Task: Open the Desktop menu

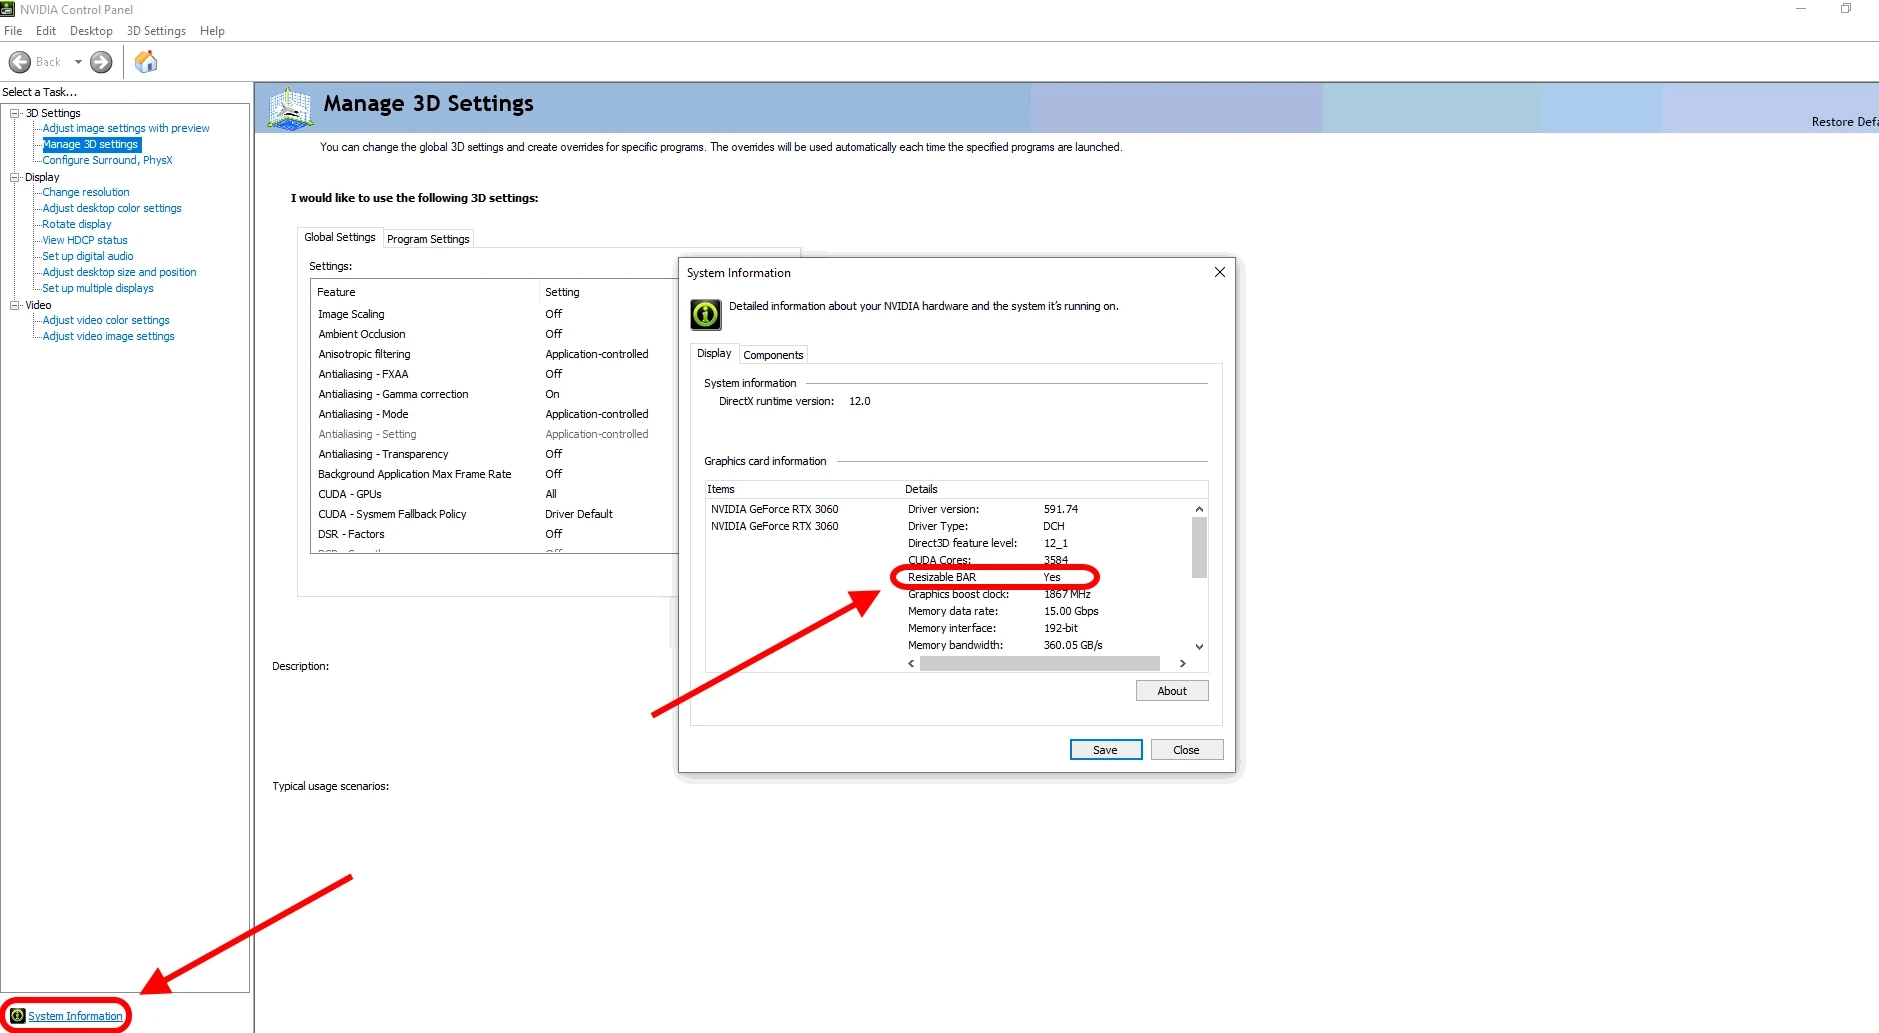Action: point(91,31)
